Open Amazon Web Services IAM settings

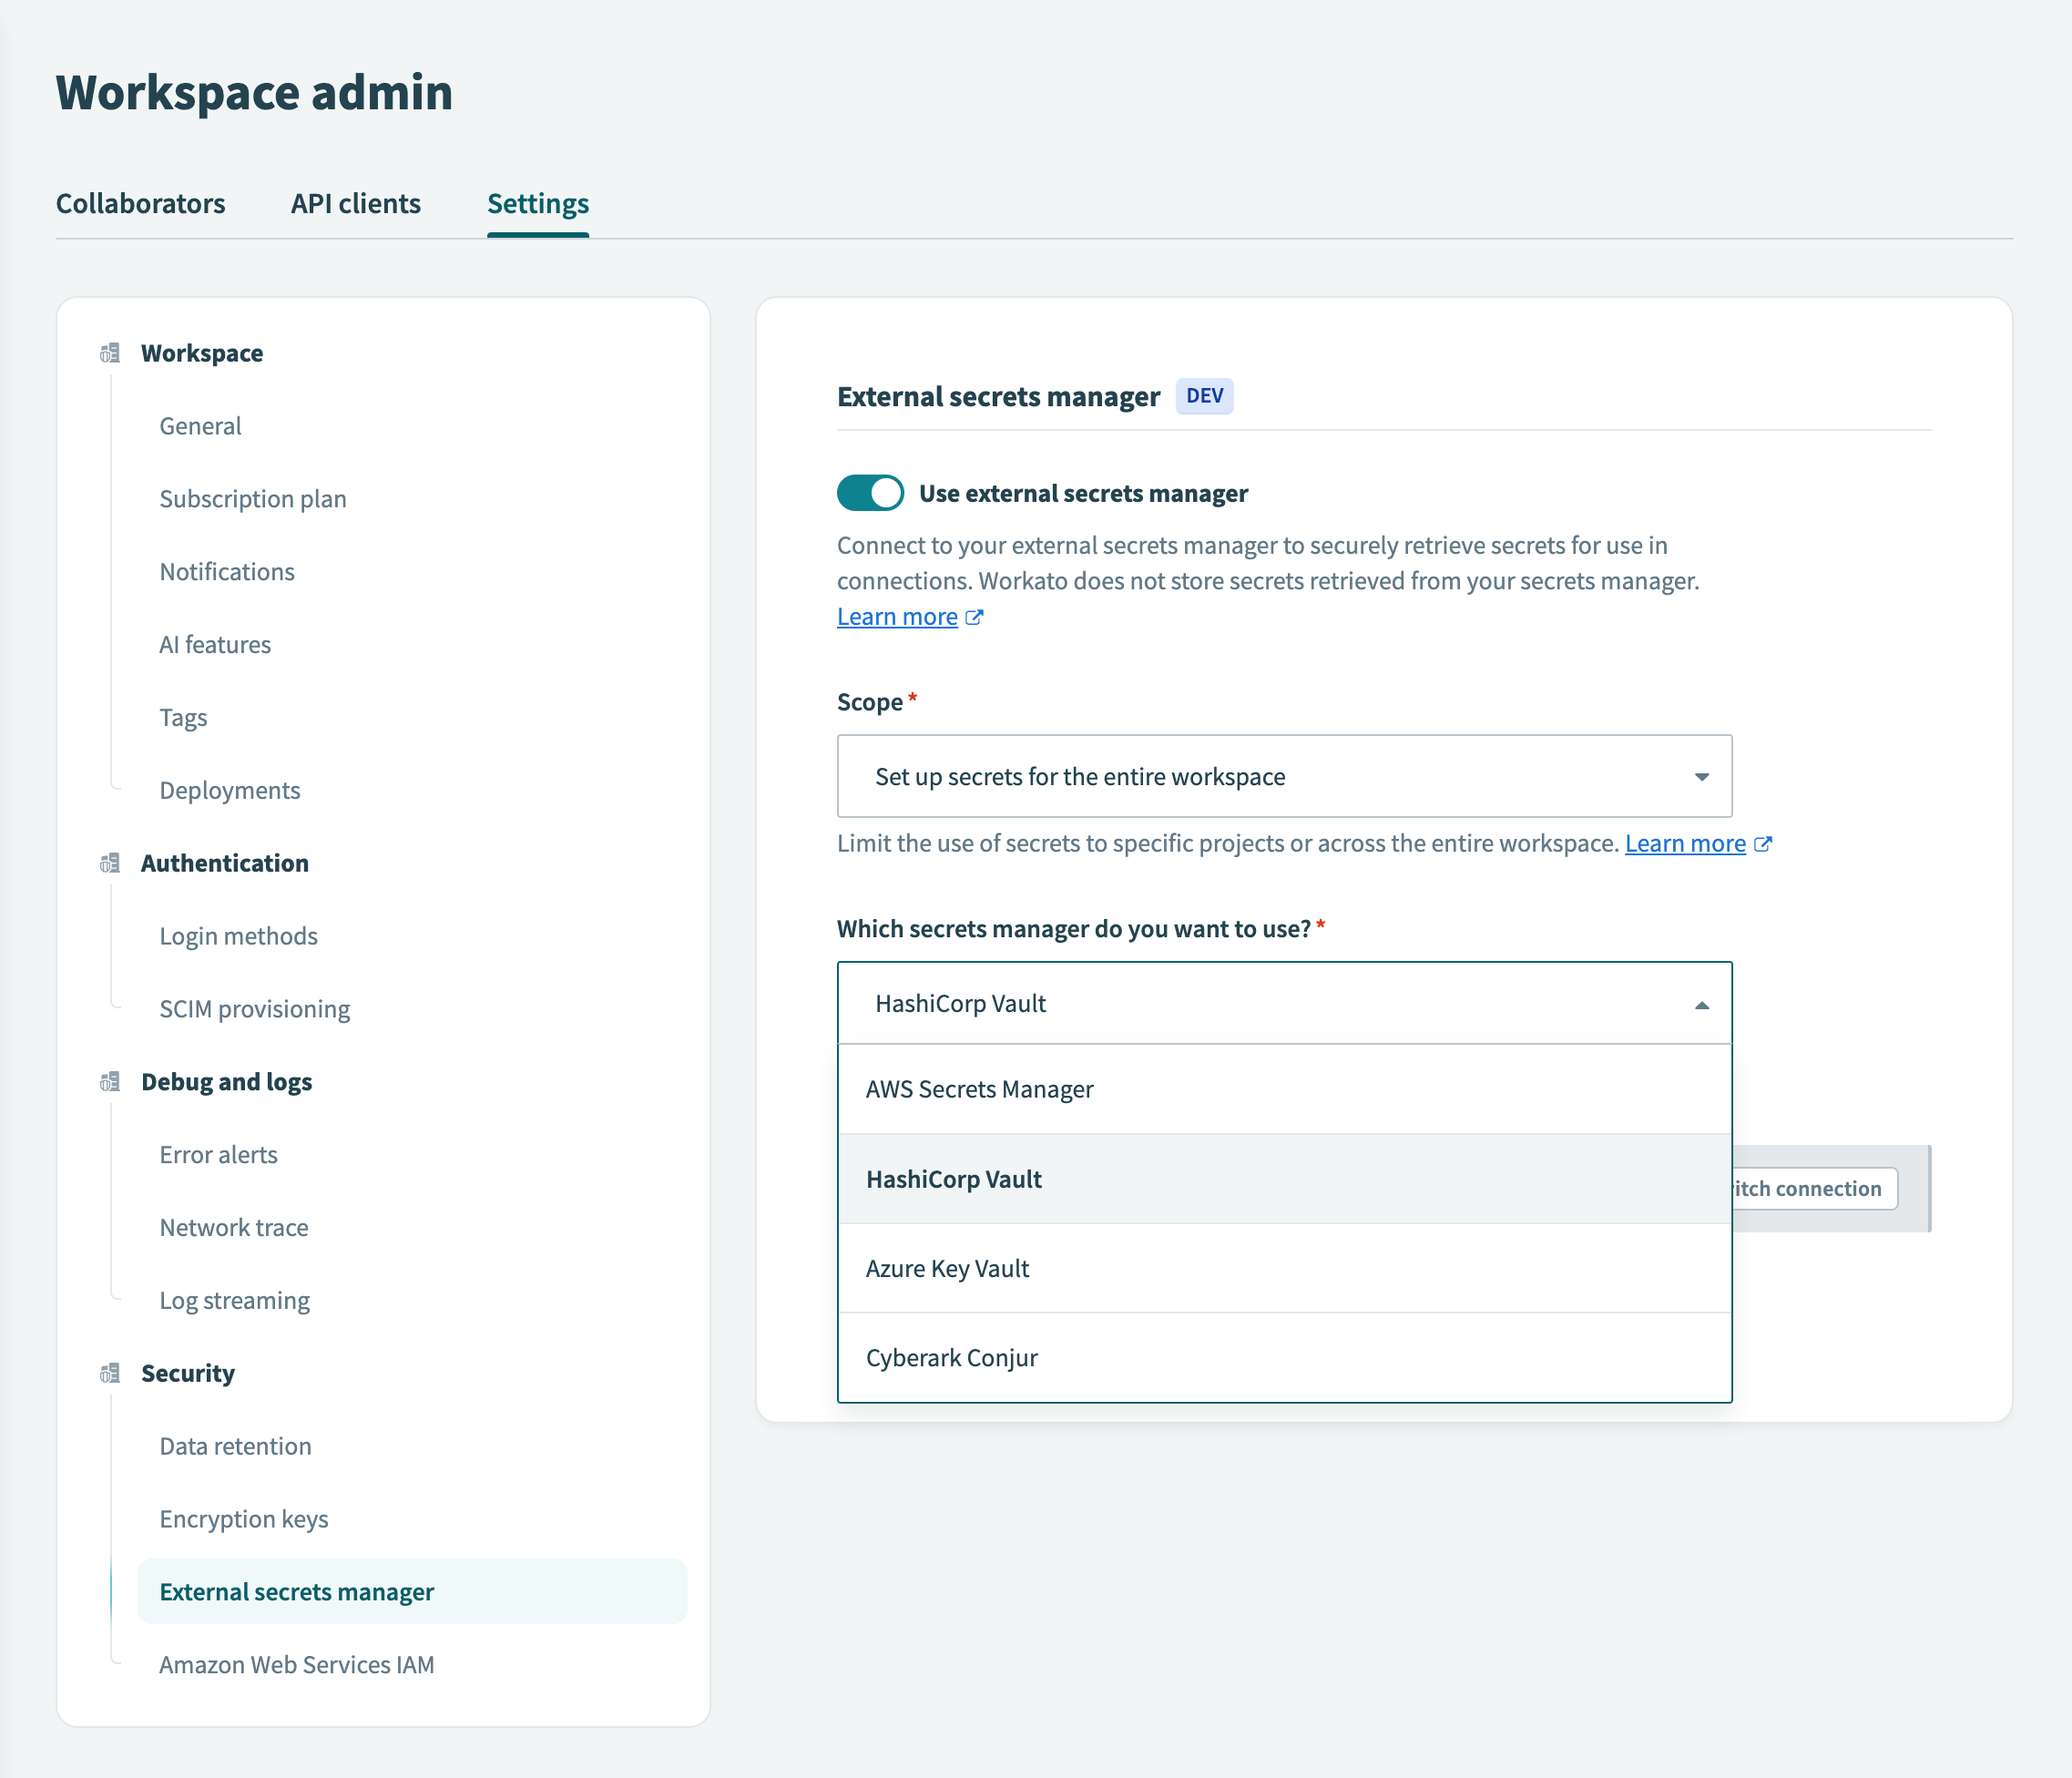[296, 1664]
